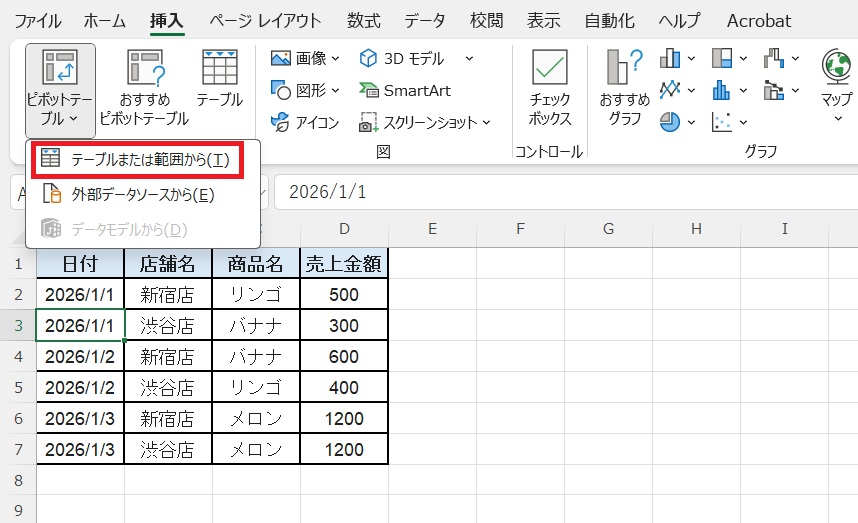Select cell 渋谷店 in row 3

tap(167, 326)
